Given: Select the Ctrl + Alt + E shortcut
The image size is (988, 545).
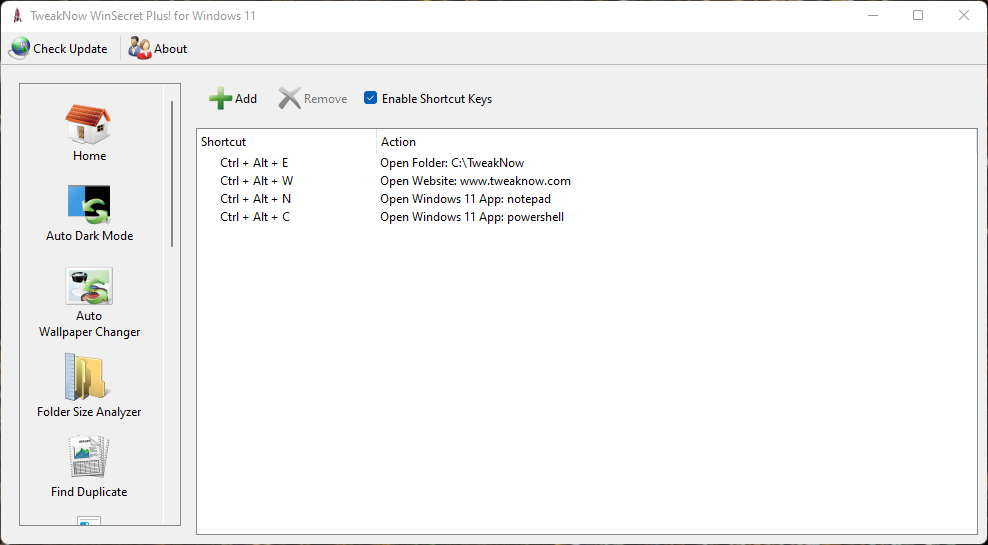Looking at the screenshot, I should tap(254, 163).
